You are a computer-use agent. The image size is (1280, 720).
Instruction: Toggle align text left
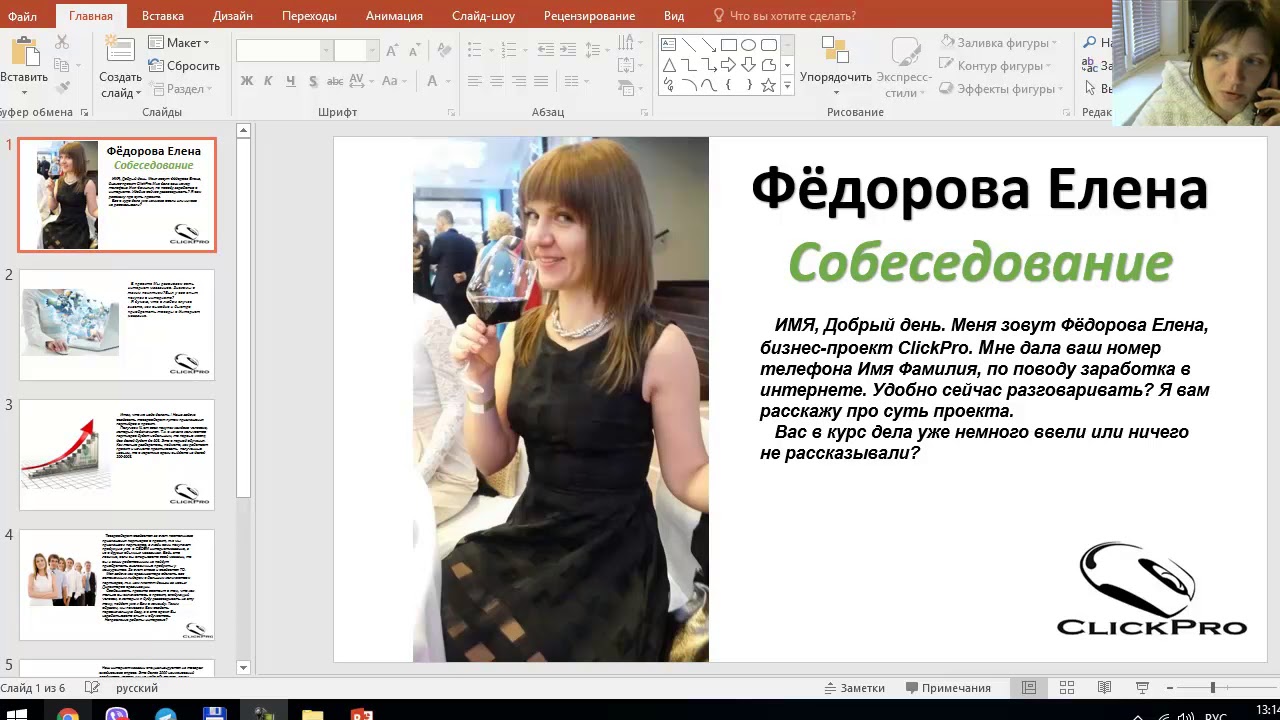(x=475, y=81)
